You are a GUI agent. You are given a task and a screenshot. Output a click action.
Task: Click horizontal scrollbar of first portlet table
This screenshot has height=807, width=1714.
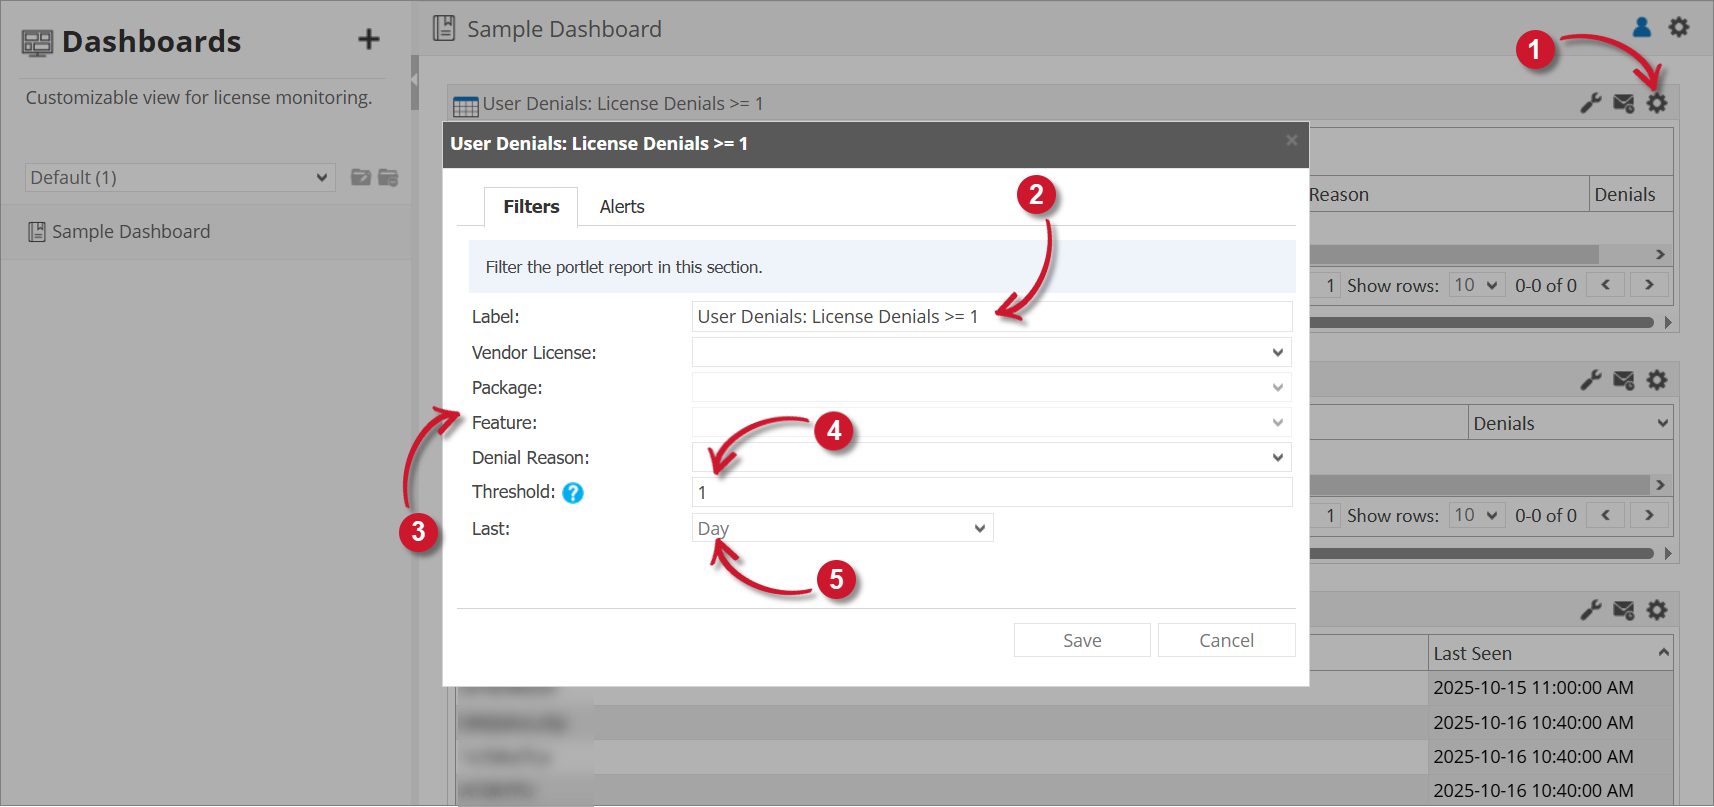1455,254
